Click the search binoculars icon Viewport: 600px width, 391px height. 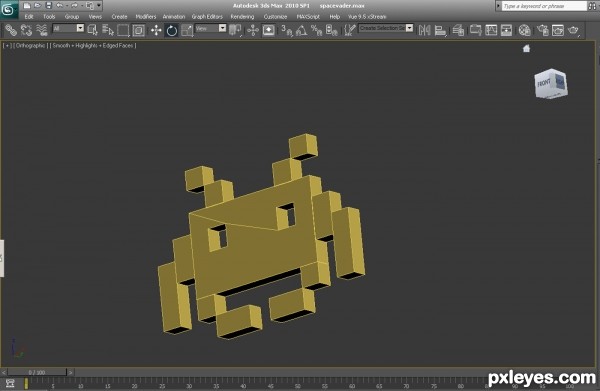[592, 6]
